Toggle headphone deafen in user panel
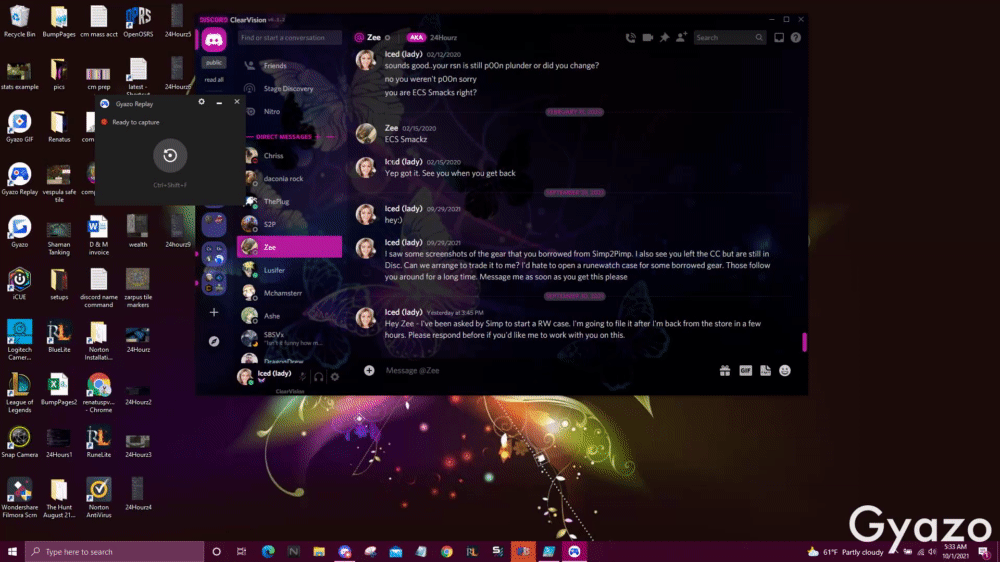This screenshot has width=1000, height=562. (319, 377)
